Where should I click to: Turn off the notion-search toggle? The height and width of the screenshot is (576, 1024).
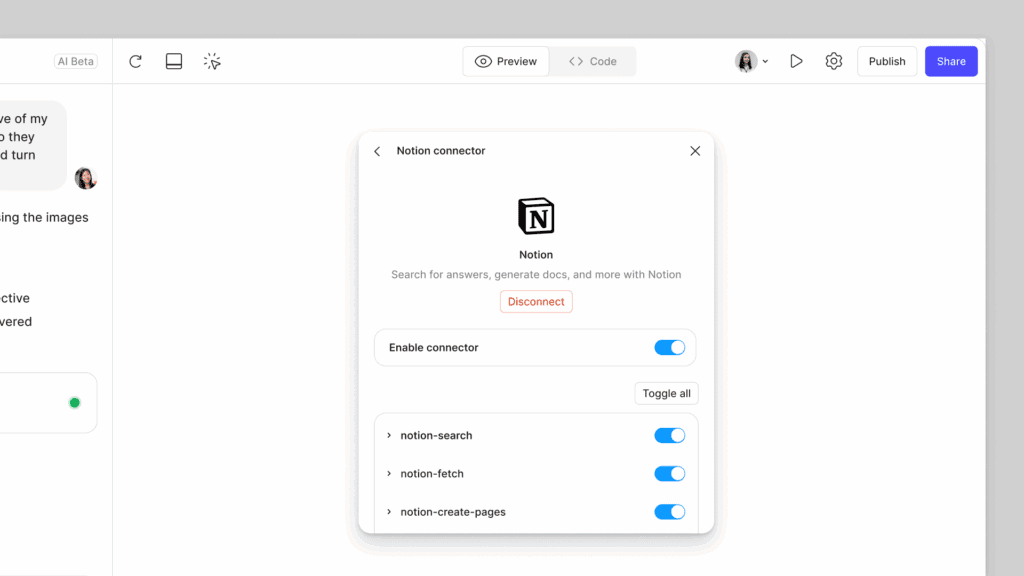click(x=670, y=435)
